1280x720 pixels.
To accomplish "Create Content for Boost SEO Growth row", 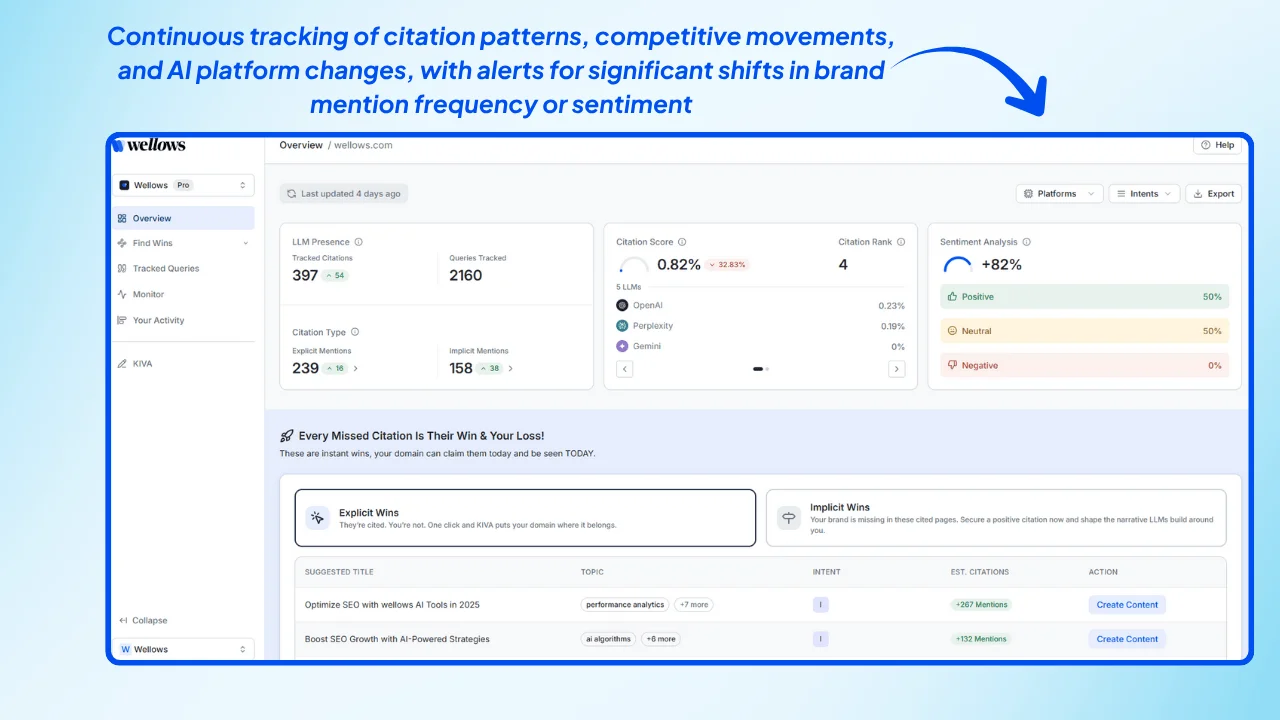I will [x=1127, y=639].
